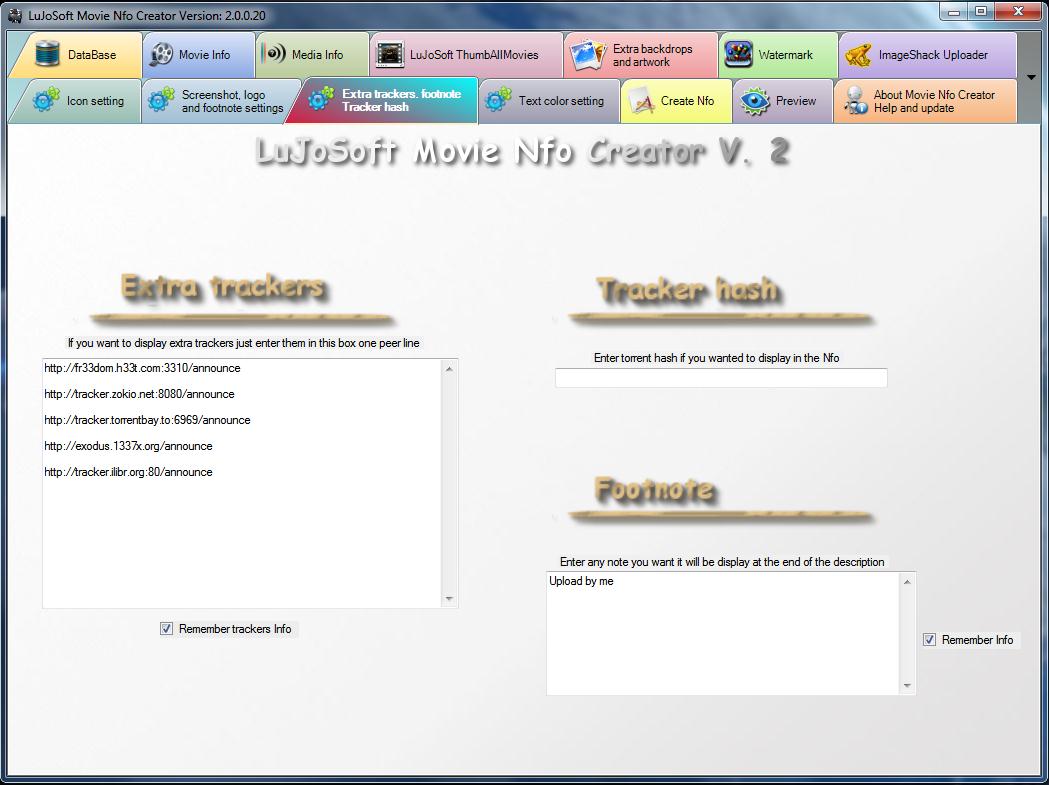
Task: Open the Watermark tab label
Action: coord(785,55)
